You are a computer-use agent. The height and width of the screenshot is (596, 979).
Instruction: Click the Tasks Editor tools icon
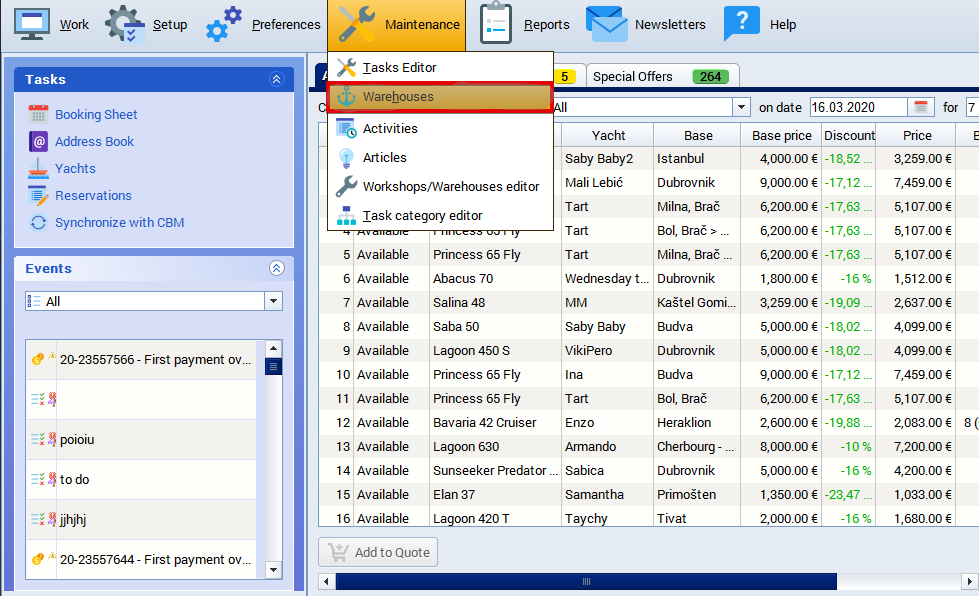tap(347, 67)
